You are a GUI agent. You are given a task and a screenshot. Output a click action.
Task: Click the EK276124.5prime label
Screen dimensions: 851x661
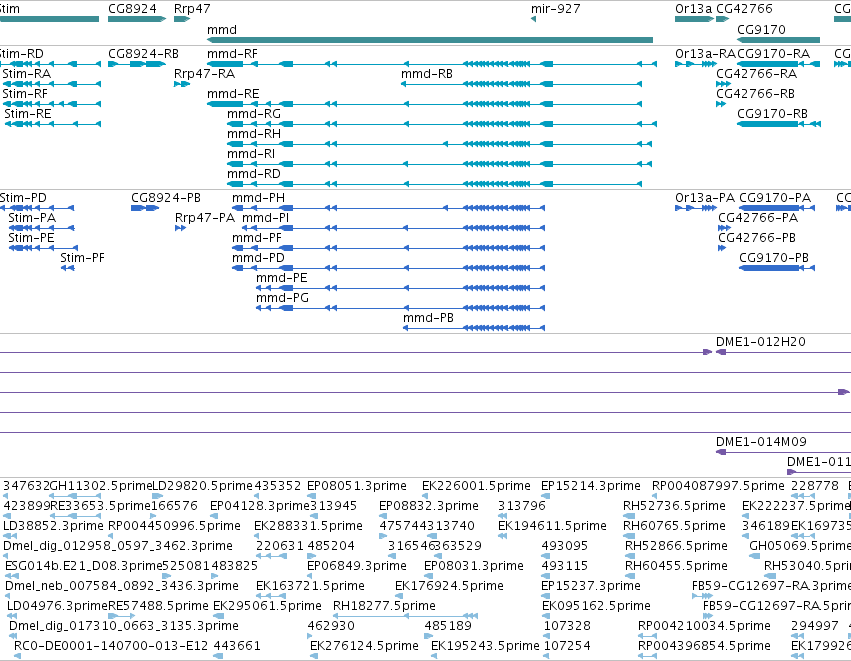364,646
